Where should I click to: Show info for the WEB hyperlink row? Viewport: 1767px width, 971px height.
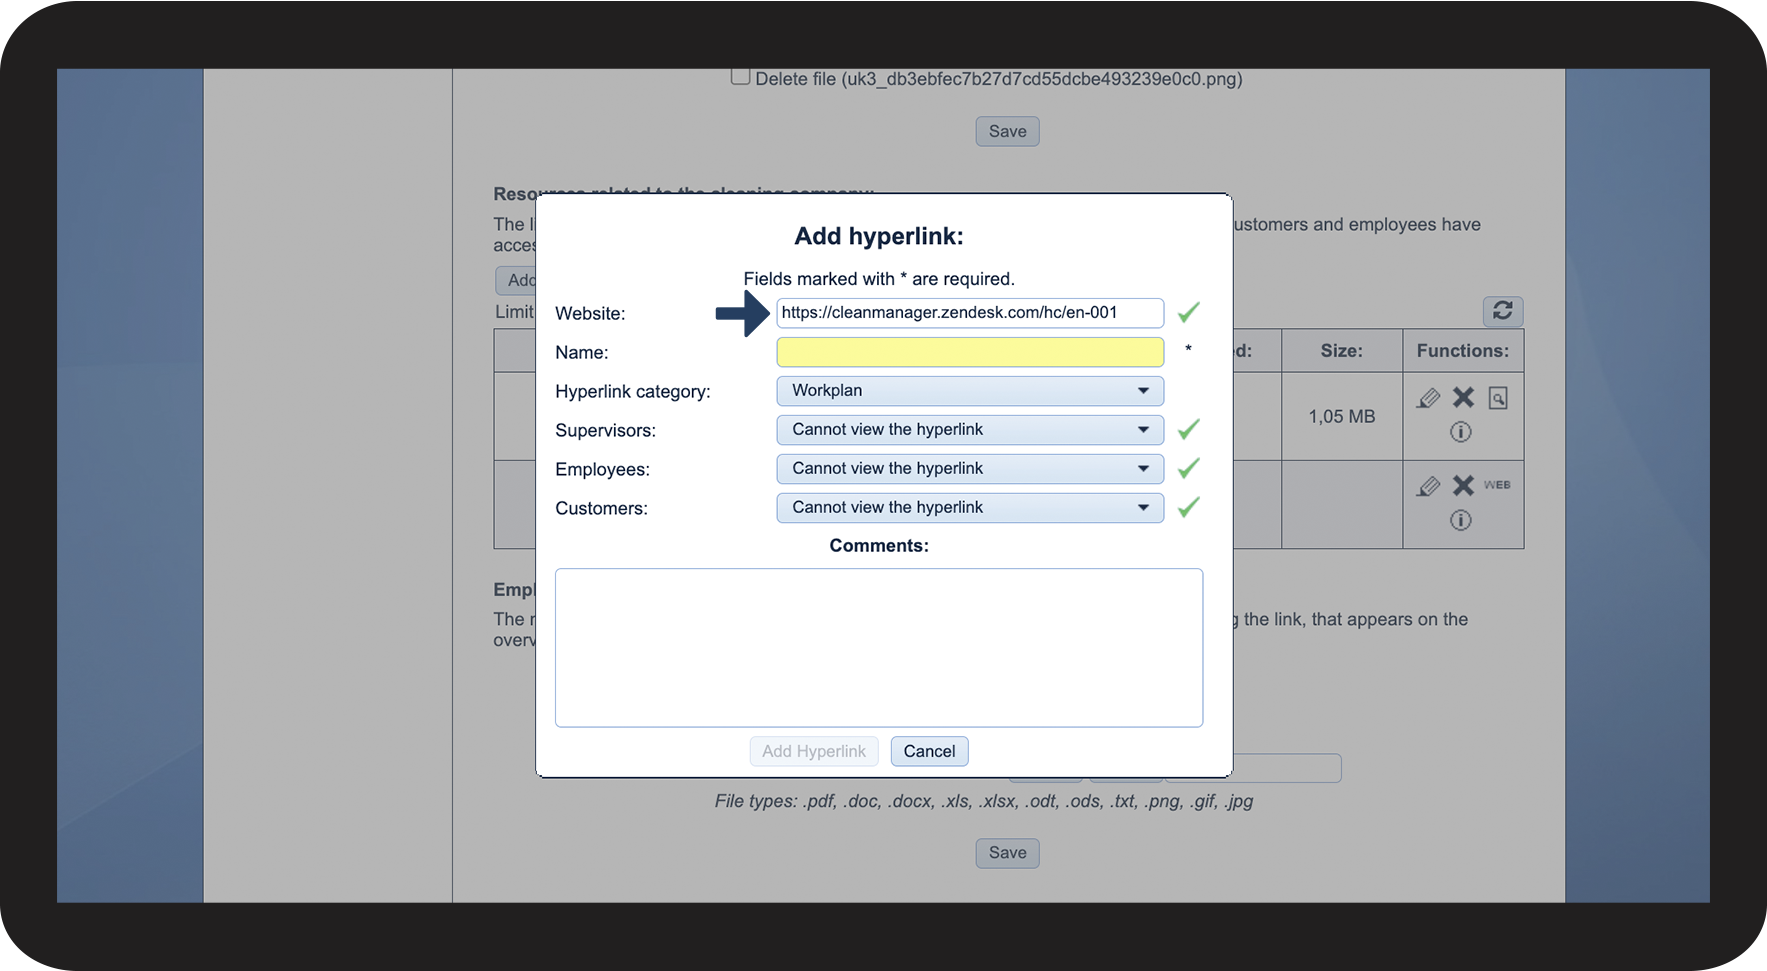(1461, 520)
